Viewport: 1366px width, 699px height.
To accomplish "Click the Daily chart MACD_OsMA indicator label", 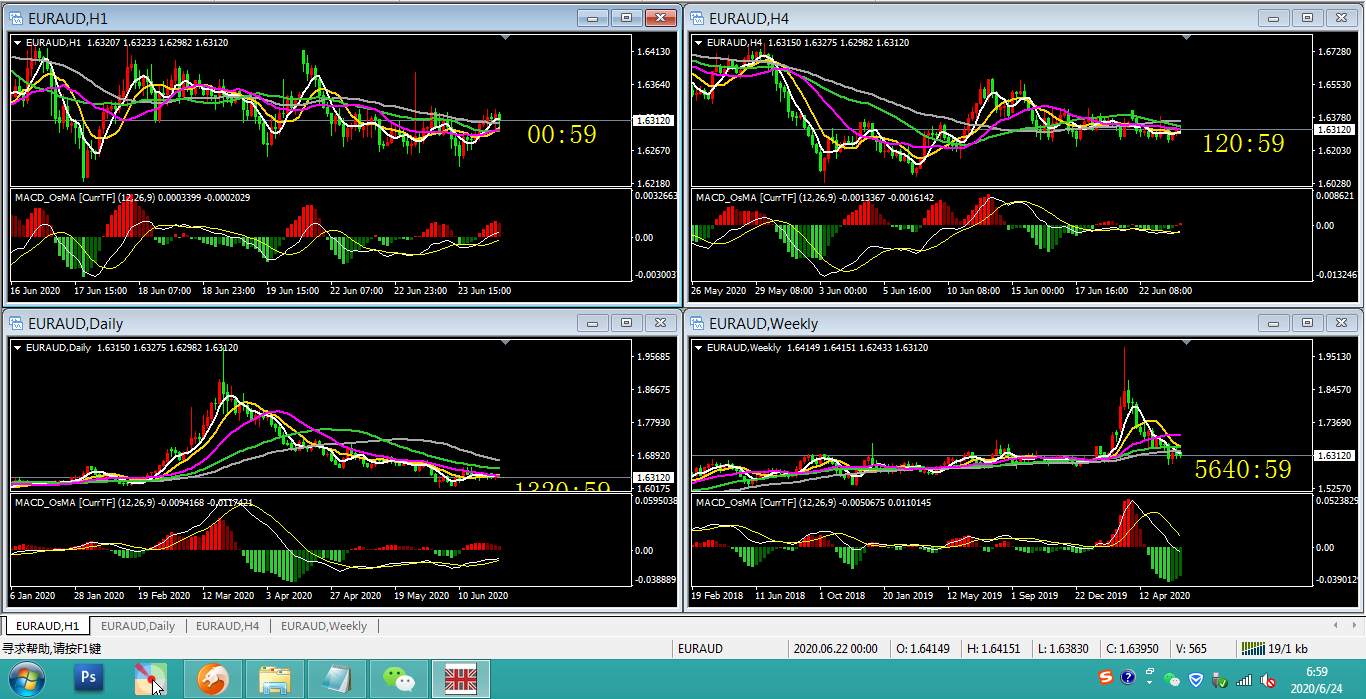I will 133,503.
